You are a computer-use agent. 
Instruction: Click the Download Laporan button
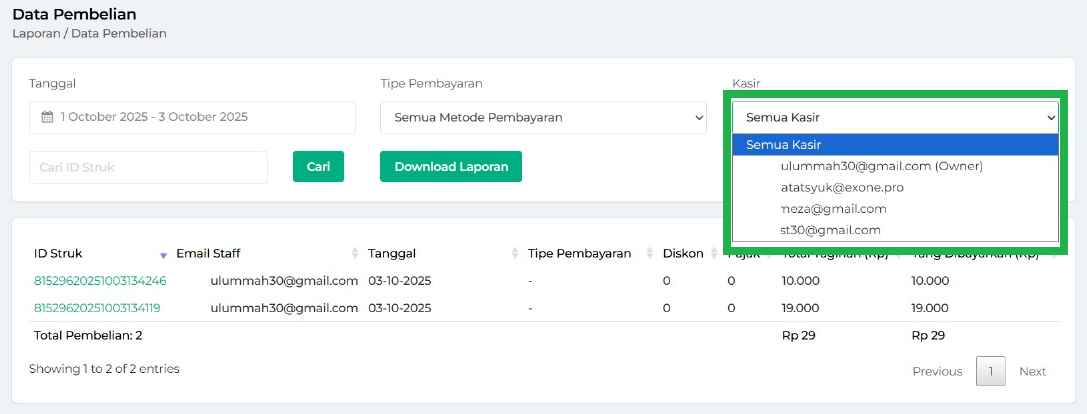pyautogui.click(x=451, y=167)
